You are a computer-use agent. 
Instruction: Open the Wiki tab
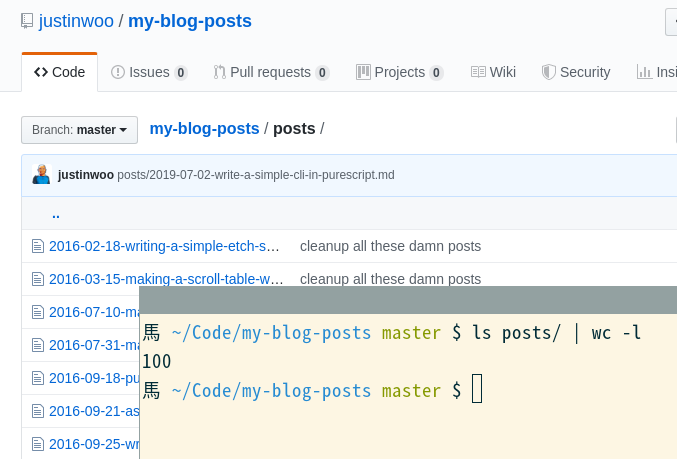pos(493,72)
